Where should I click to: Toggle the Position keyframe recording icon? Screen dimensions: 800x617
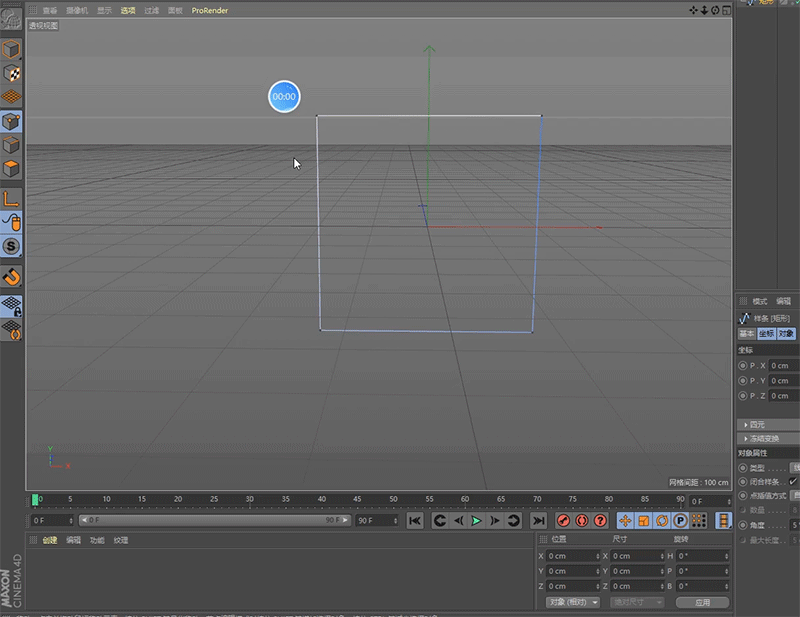click(x=625, y=521)
